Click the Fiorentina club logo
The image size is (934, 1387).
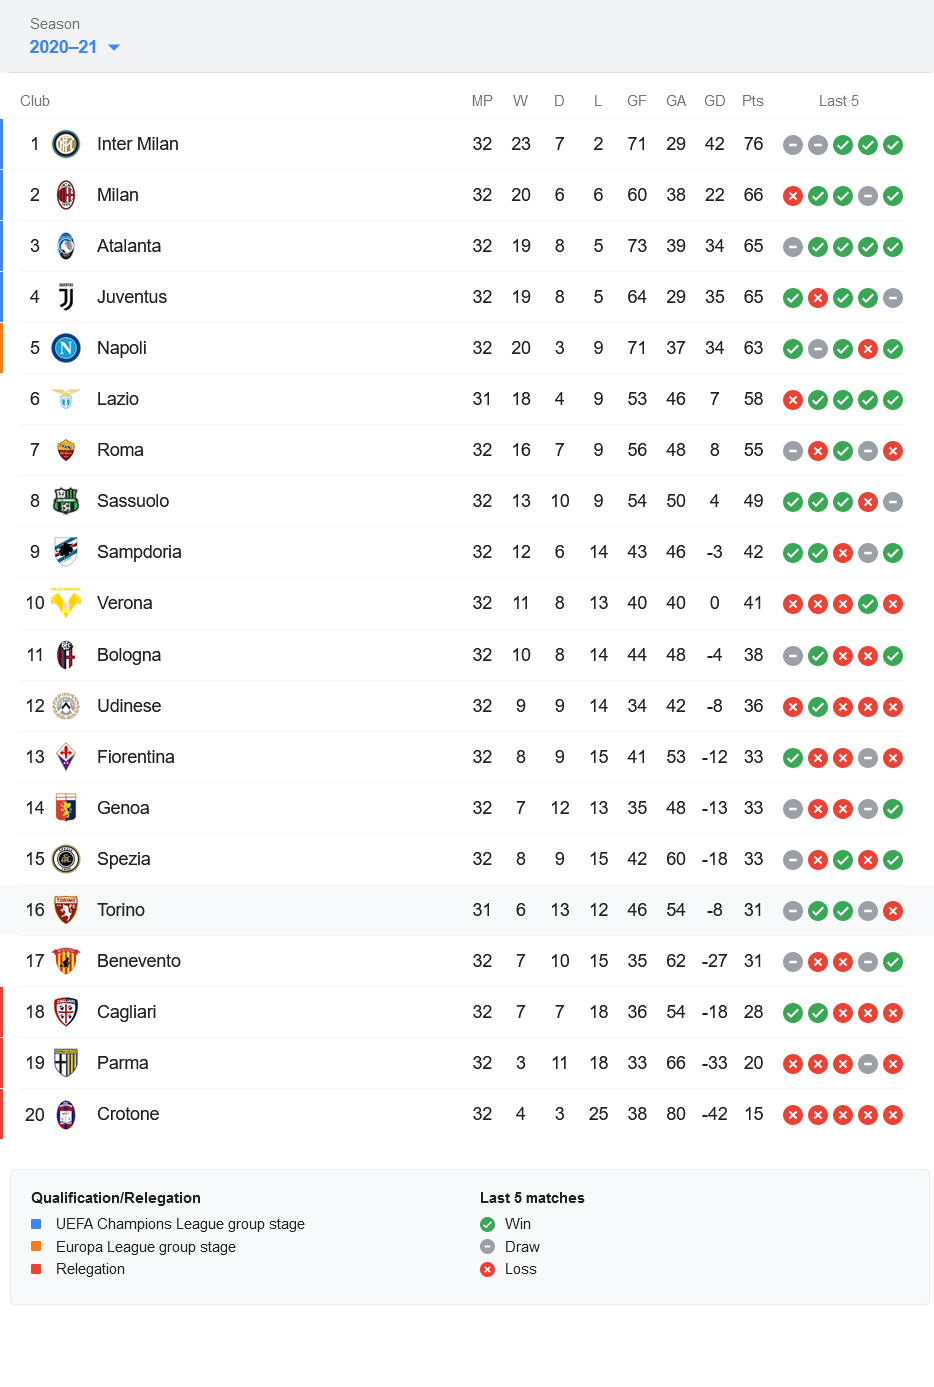pyautogui.click(x=66, y=757)
